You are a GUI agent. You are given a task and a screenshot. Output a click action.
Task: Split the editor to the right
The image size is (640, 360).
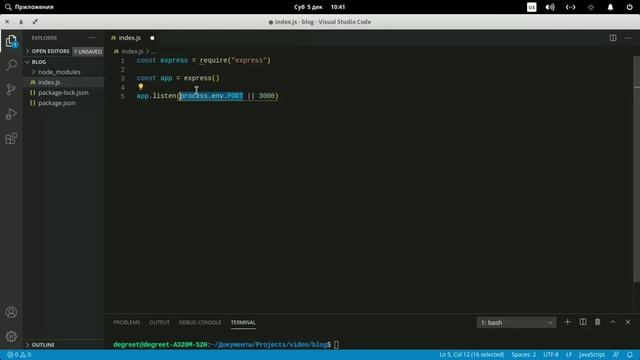tap(613, 38)
